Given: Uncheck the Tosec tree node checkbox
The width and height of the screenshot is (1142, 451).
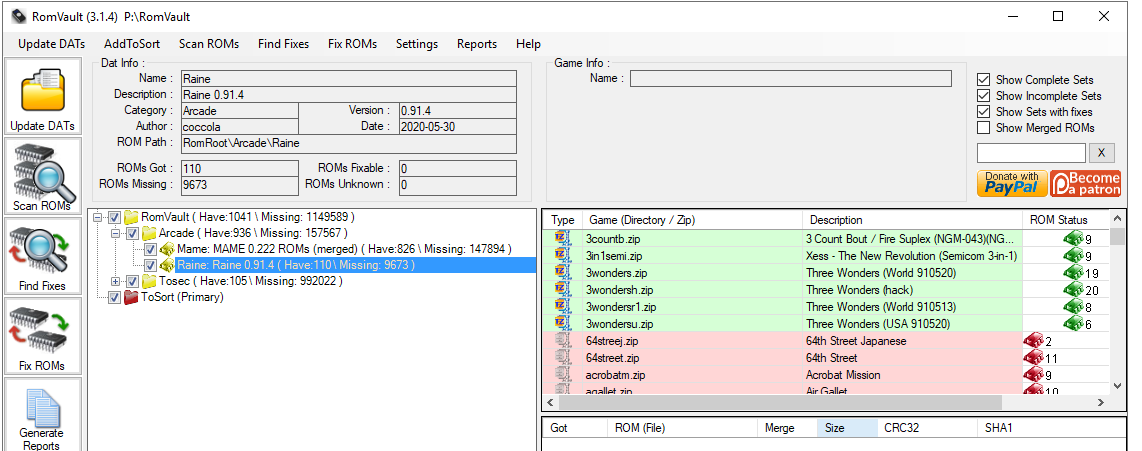Looking at the screenshot, I should [133, 282].
